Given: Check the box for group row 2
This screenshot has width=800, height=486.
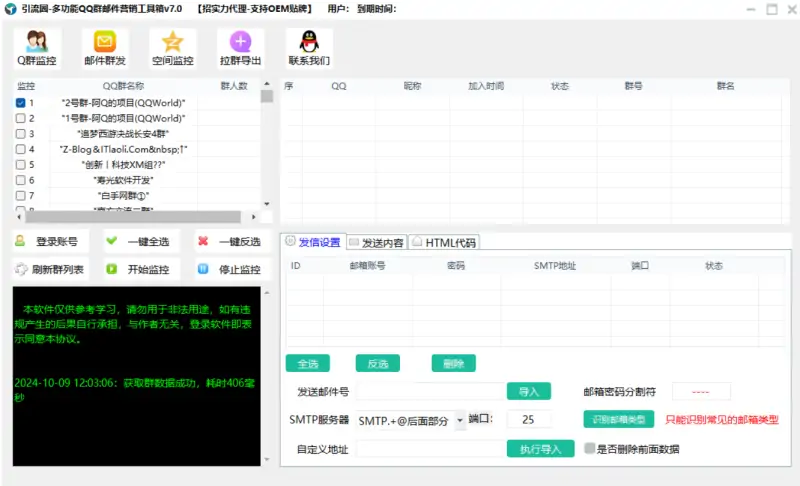Looking at the screenshot, I should 20,118.
